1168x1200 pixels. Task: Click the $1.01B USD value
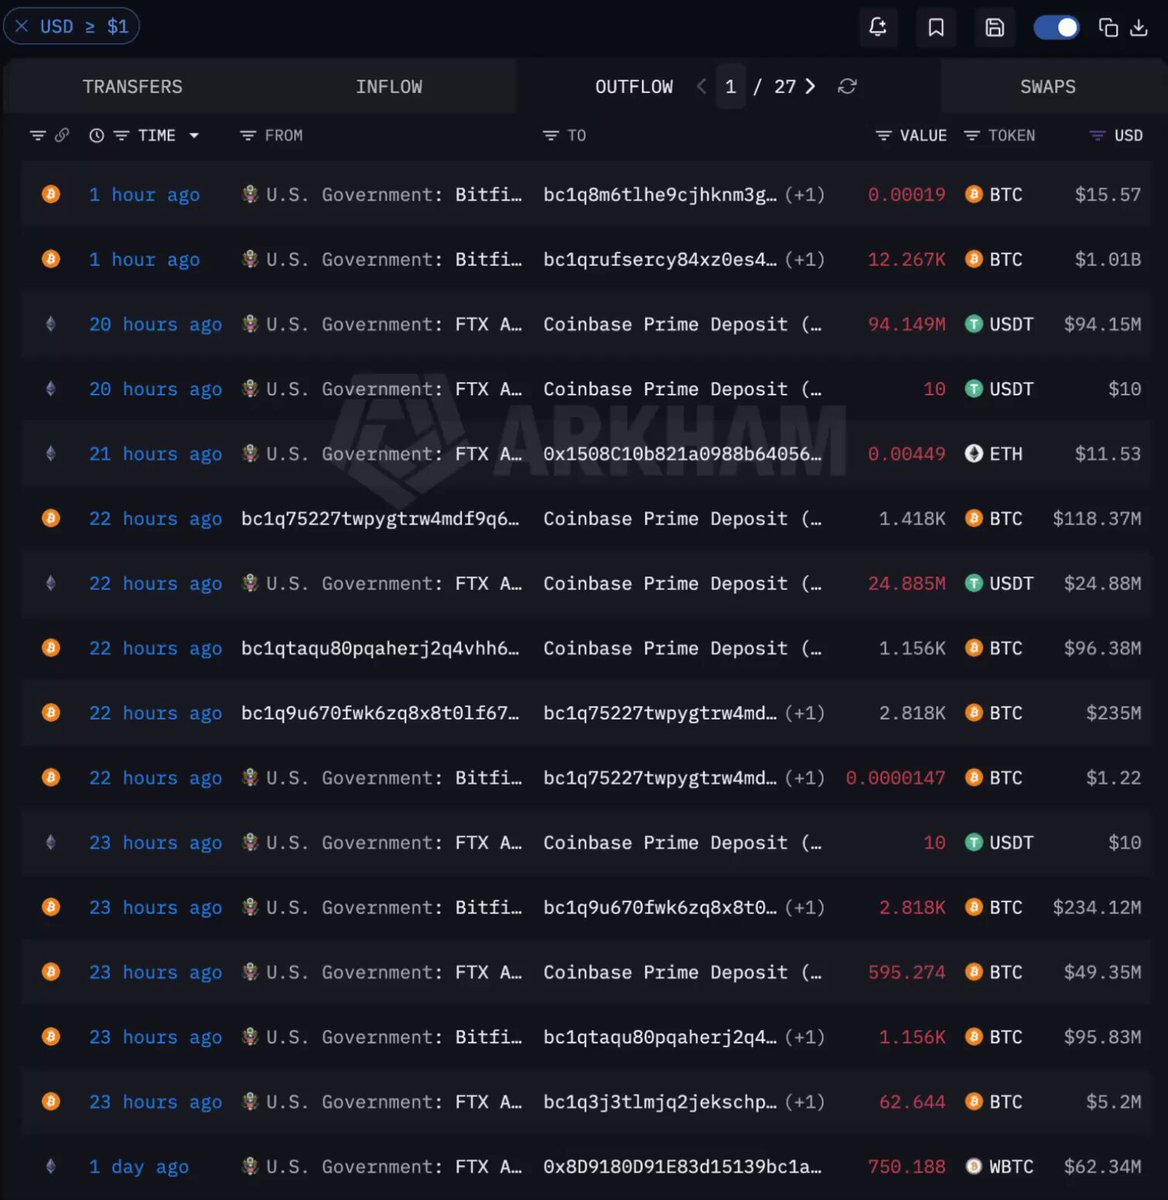pos(1107,260)
